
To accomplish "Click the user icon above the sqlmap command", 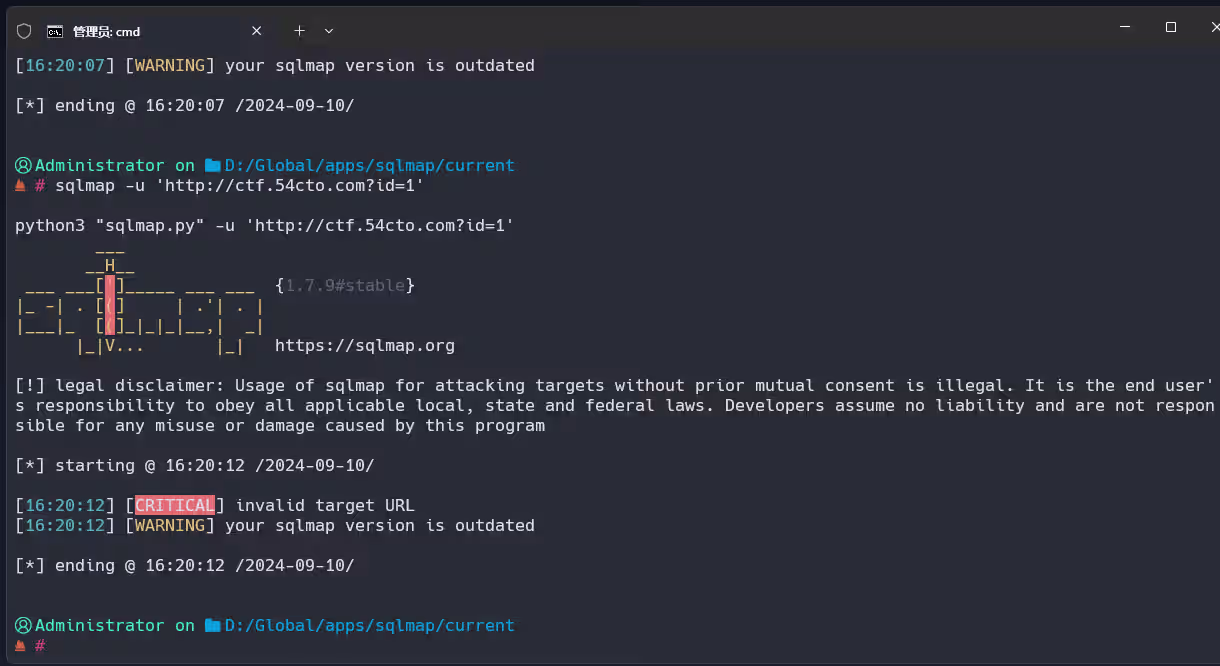I will (23, 166).
